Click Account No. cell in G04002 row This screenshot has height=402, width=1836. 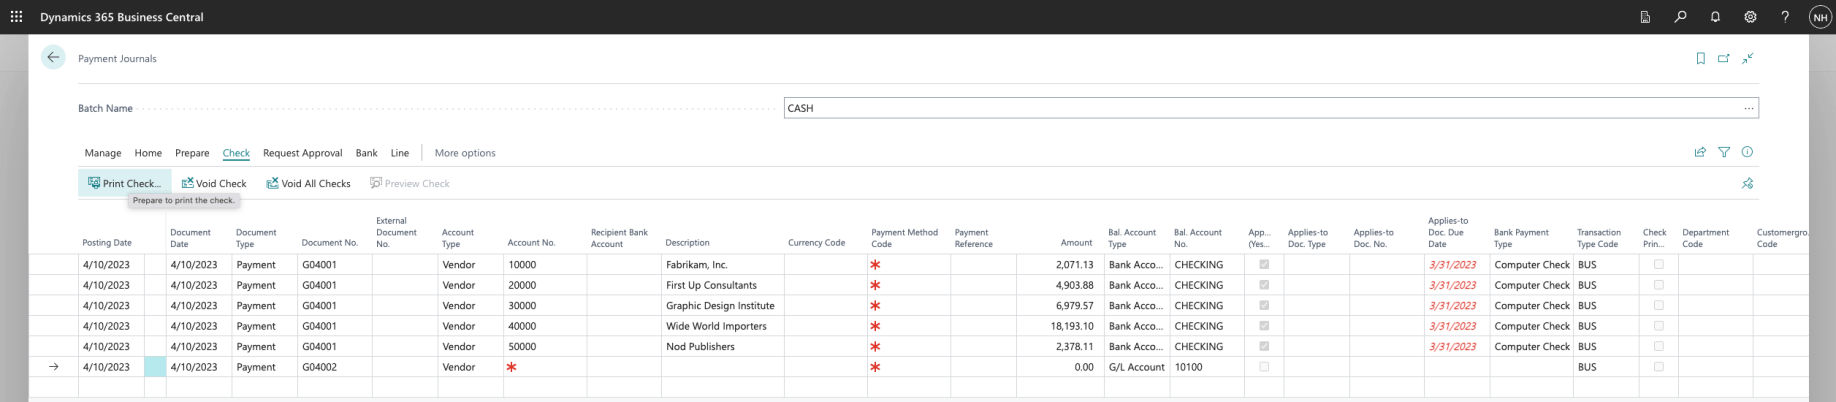pyautogui.click(x=544, y=367)
